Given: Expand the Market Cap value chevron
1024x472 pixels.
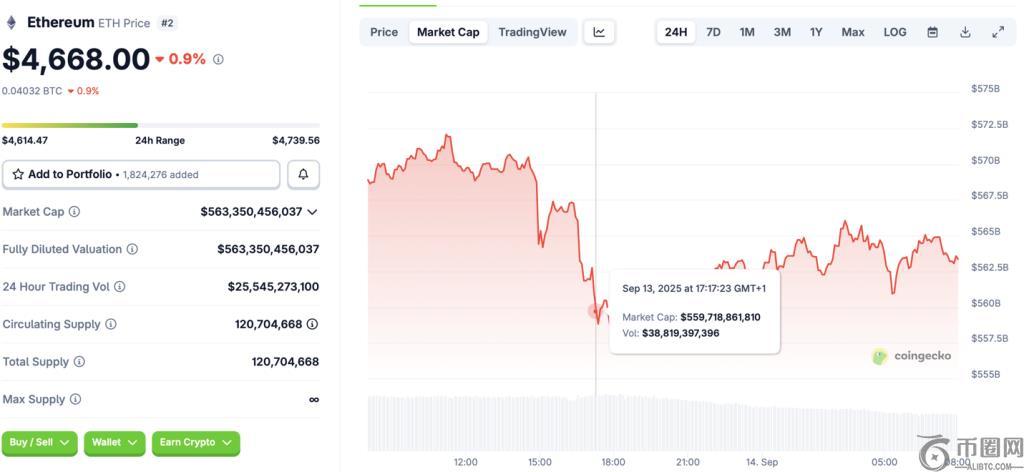Looking at the screenshot, I should click(x=312, y=212).
